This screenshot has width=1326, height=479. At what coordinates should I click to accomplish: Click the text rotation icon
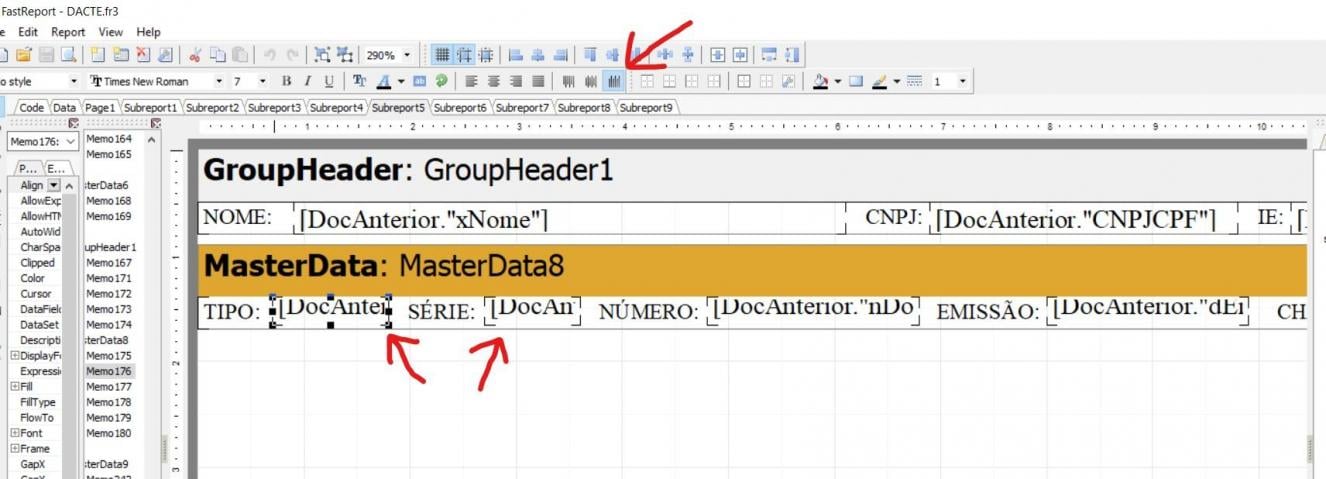(x=440, y=81)
